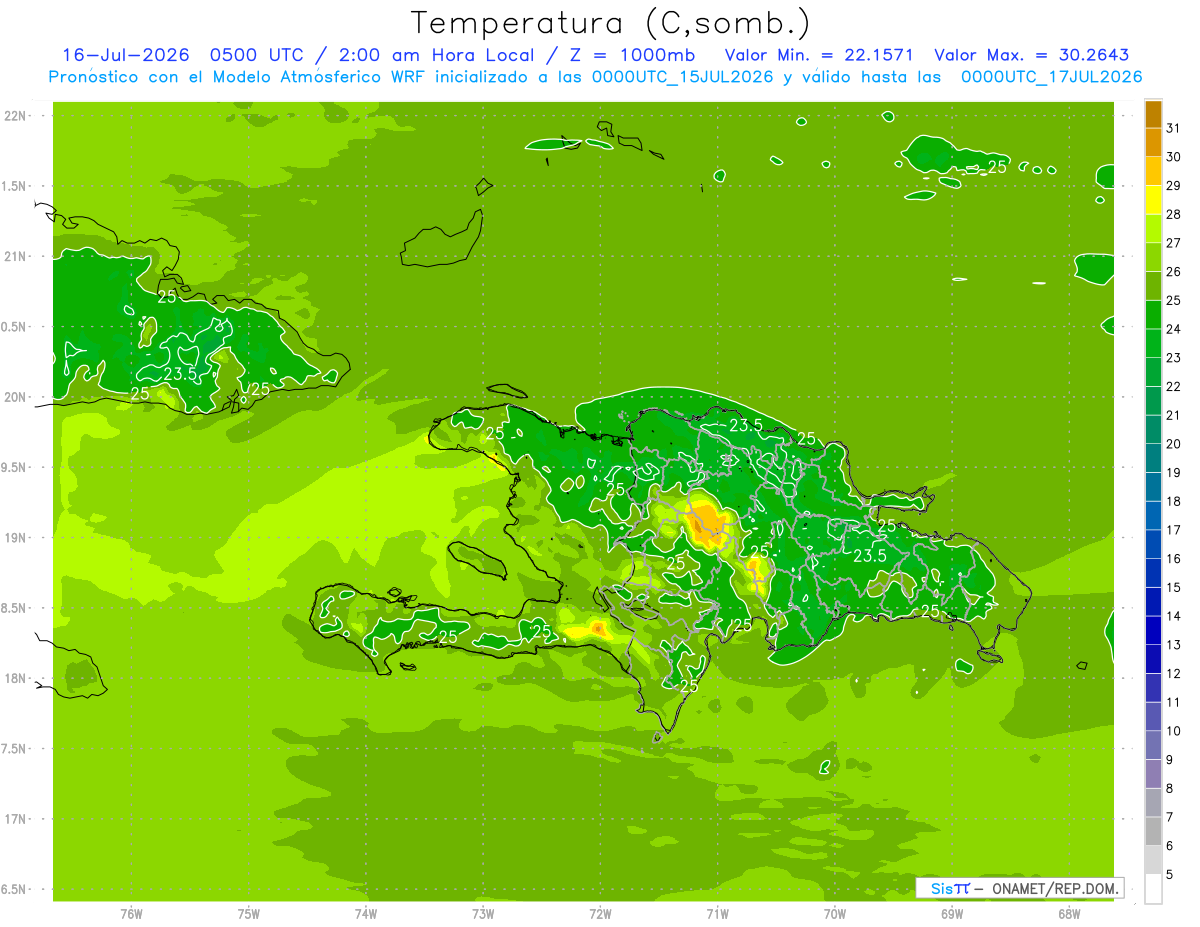Click the "0500 UTC" time label
Screen dimensions: 1200x927
258,55
